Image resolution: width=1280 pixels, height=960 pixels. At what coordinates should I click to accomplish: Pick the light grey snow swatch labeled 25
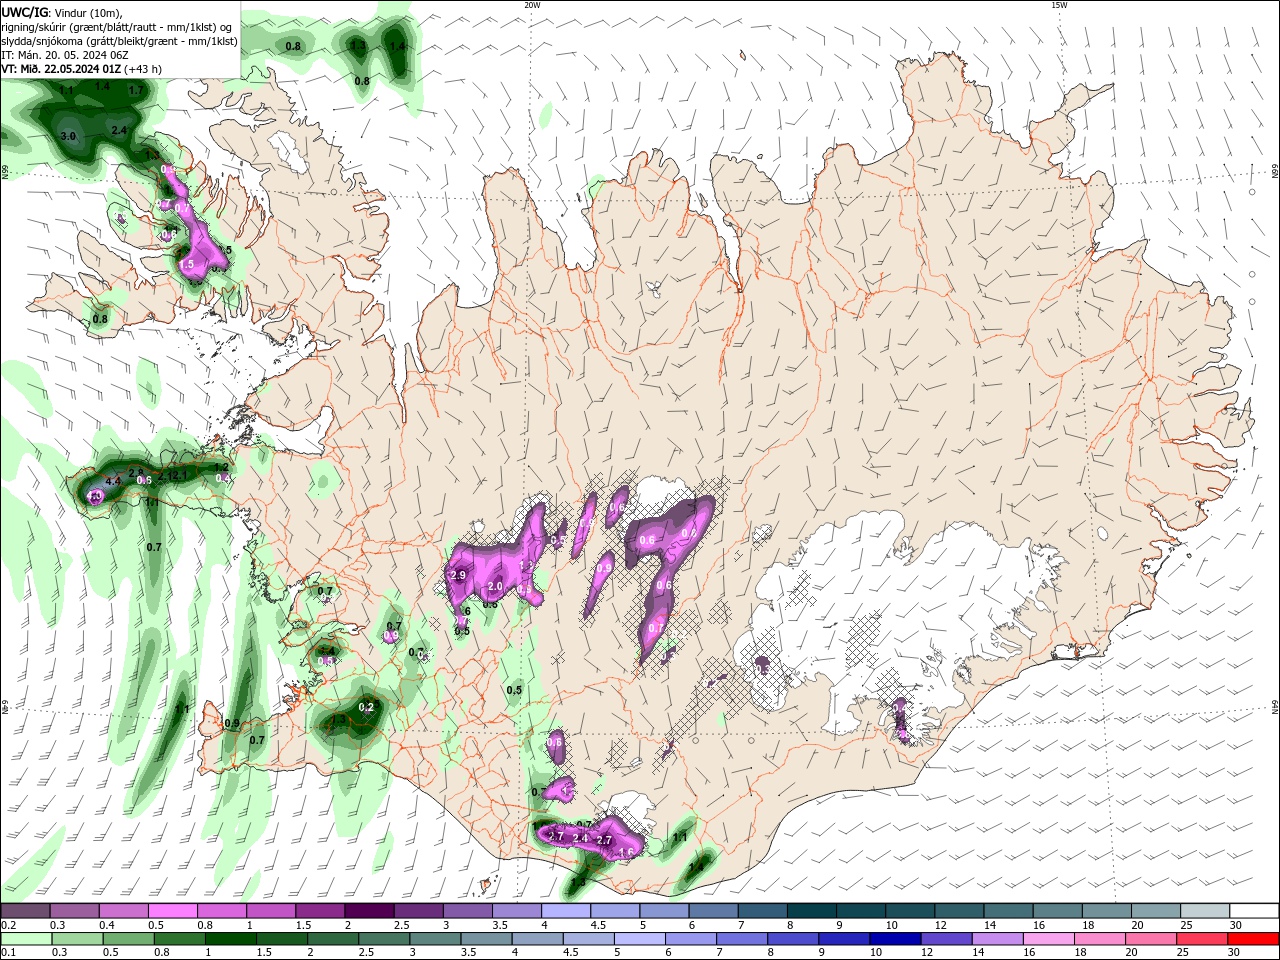tap(1205, 911)
